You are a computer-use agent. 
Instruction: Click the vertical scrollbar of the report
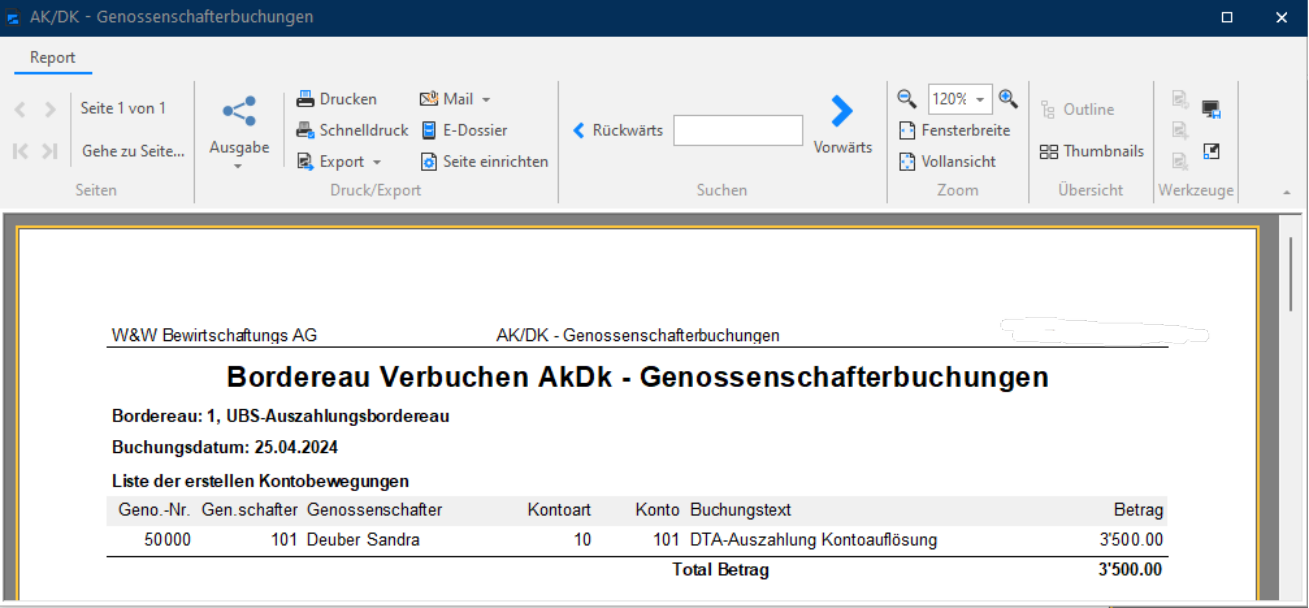(x=1291, y=275)
